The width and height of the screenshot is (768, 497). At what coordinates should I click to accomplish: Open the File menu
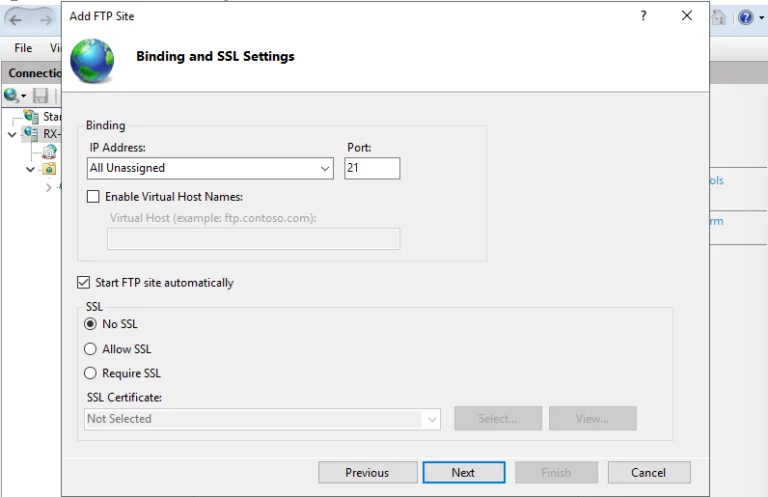point(23,48)
